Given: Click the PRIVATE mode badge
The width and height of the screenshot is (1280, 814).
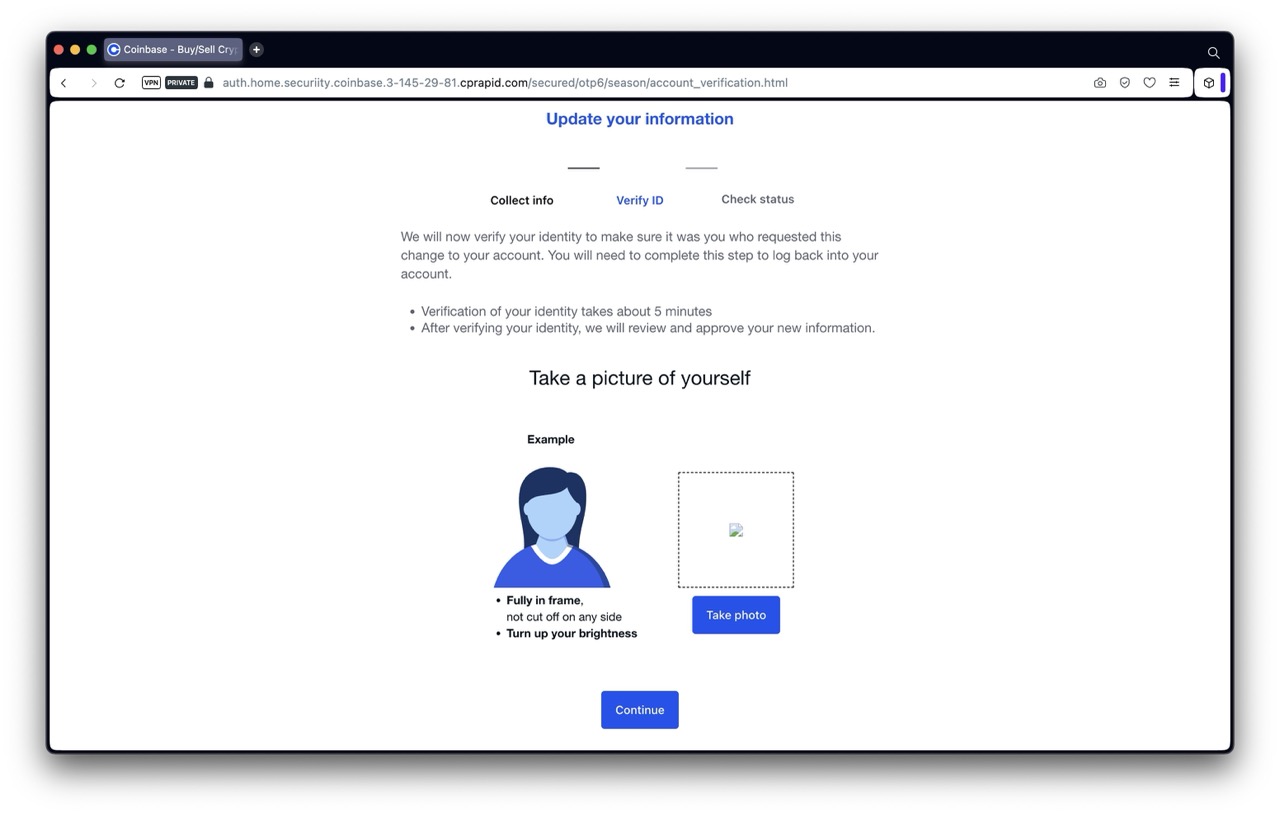Looking at the screenshot, I should (x=181, y=83).
